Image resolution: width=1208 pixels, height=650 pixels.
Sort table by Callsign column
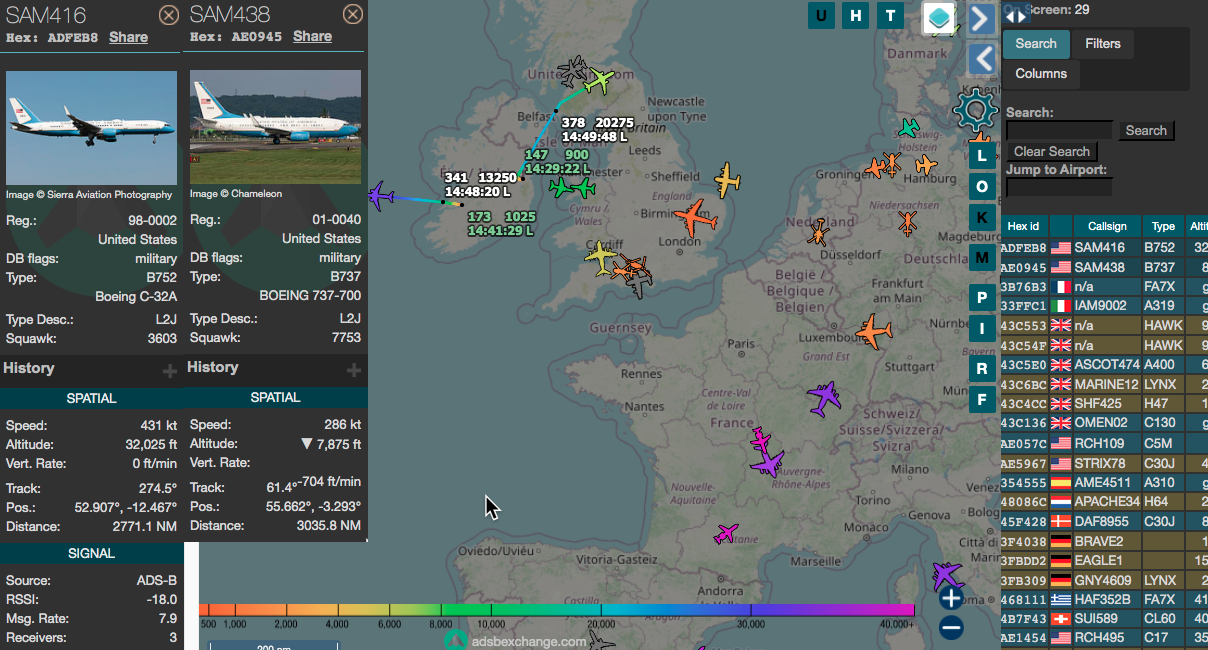point(1107,227)
